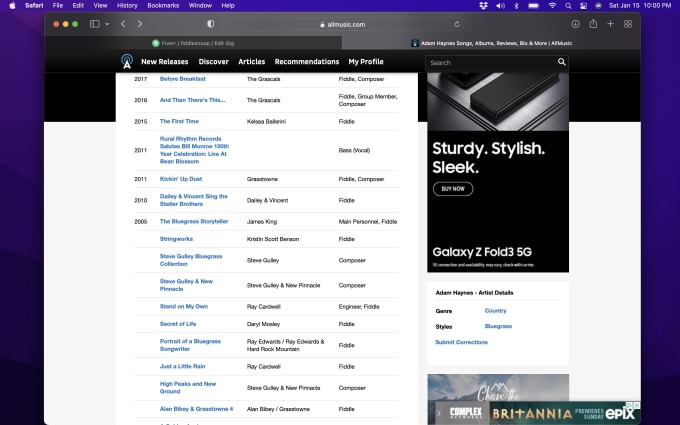This screenshot has width=680, height=425.
Task: Click the AllMusic logo icon
Action: (x=127, y=62)
